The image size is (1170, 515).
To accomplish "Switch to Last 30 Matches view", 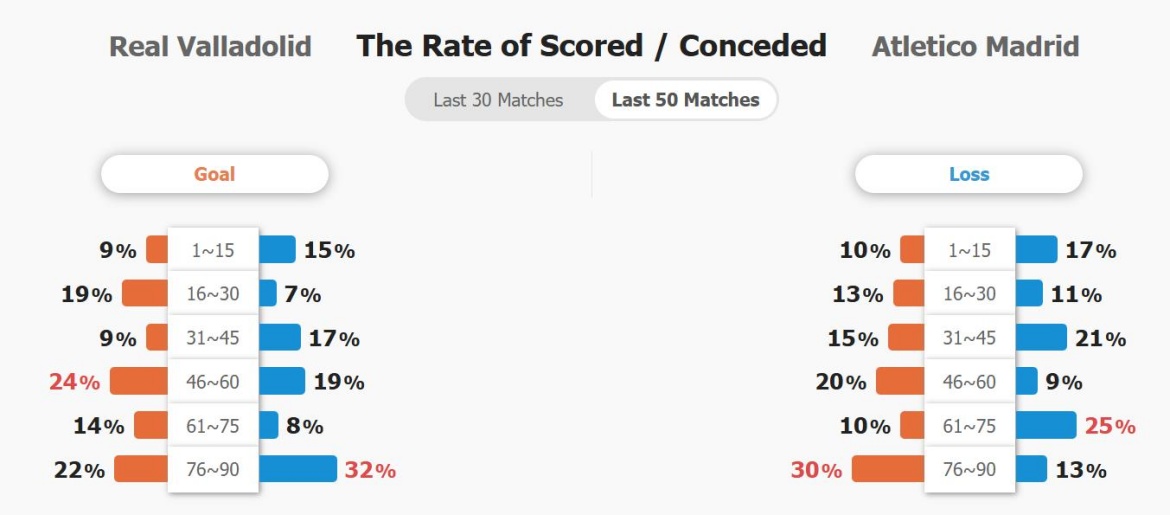I will point(498,100).
